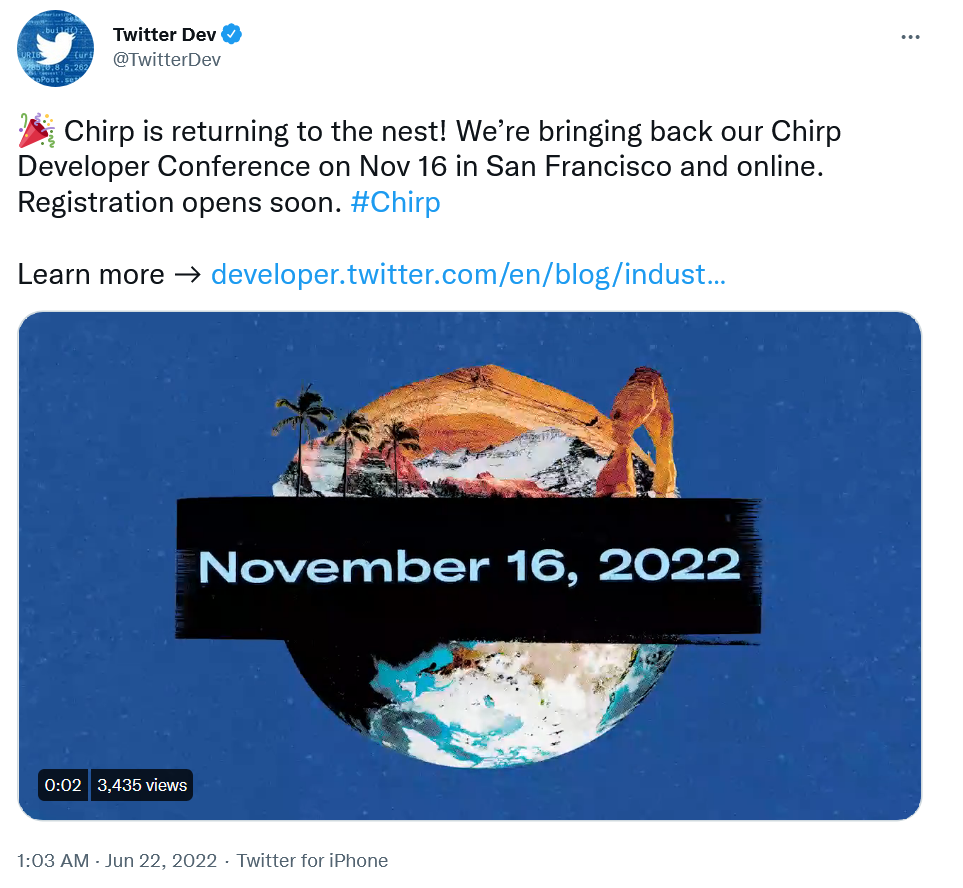Click the arrow after Learn more
Viewport: 963px width, 888px height.
click(187, 274)
